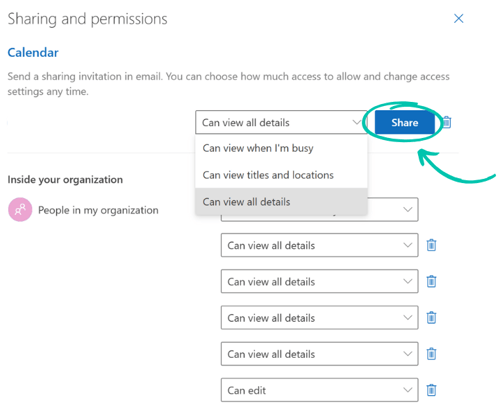Remove the Can edit permission entry

point(431,390)
